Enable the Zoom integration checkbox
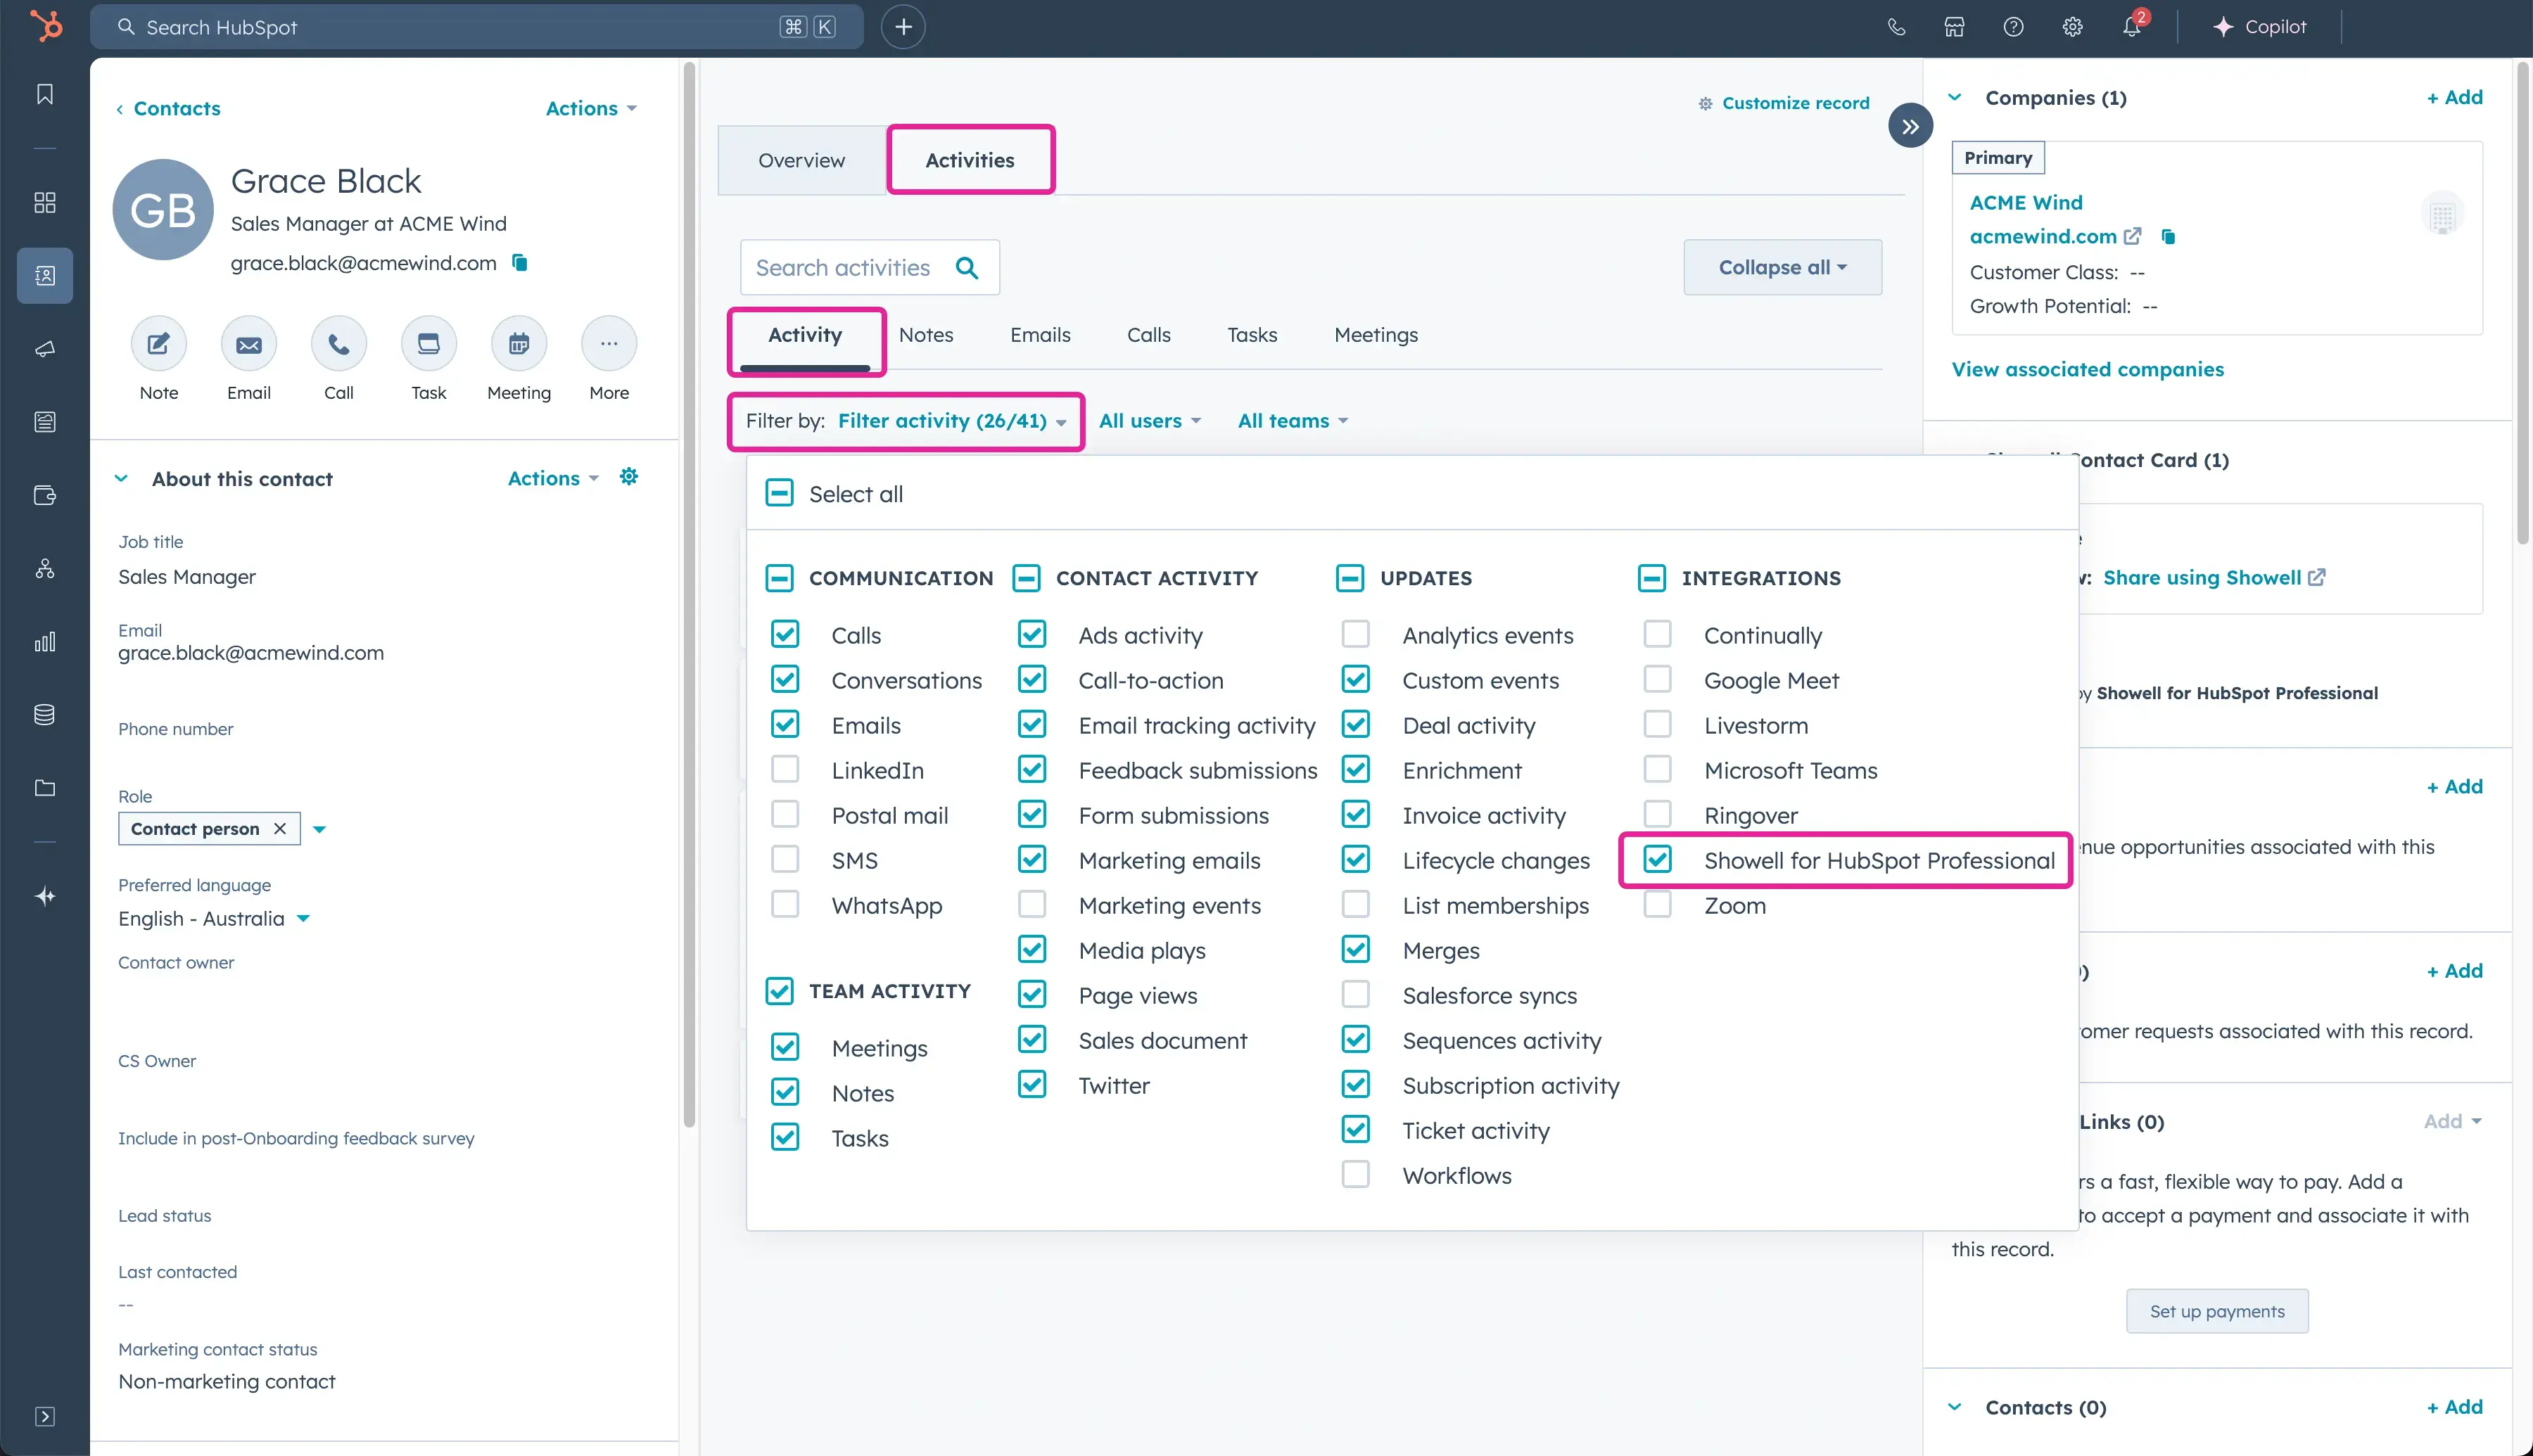Viewport: 2533px width, 1456px height. point(1657,904)
